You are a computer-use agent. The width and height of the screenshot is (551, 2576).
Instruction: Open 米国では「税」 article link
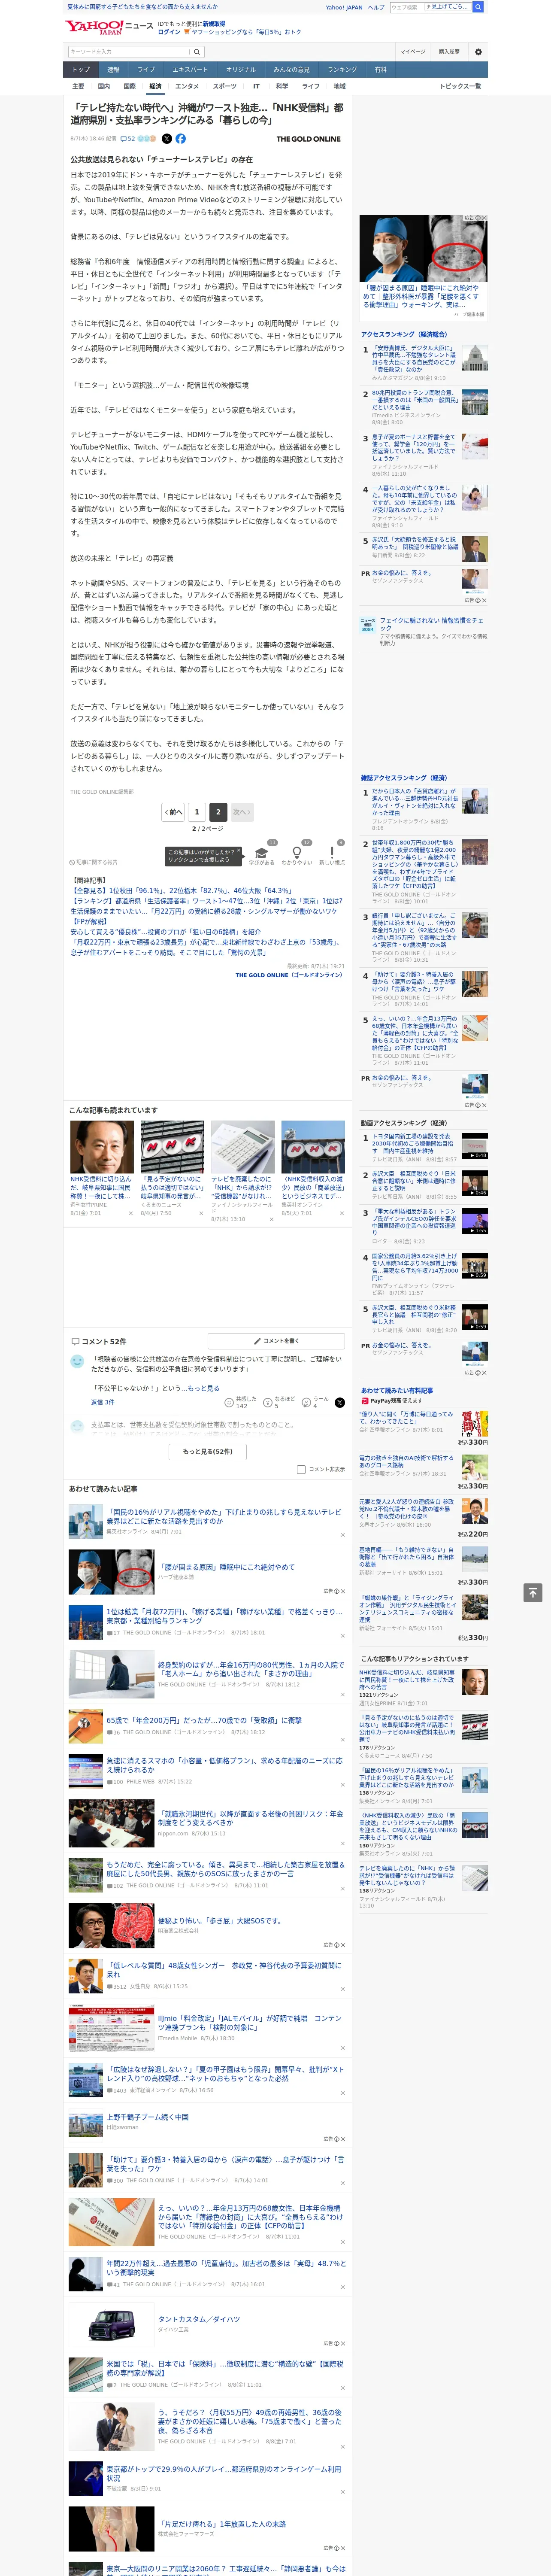[x=225, y=2368]
